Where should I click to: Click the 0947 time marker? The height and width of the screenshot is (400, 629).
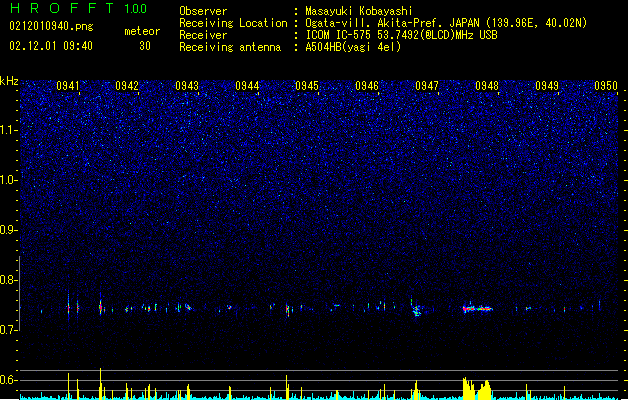tap(427, 85)
